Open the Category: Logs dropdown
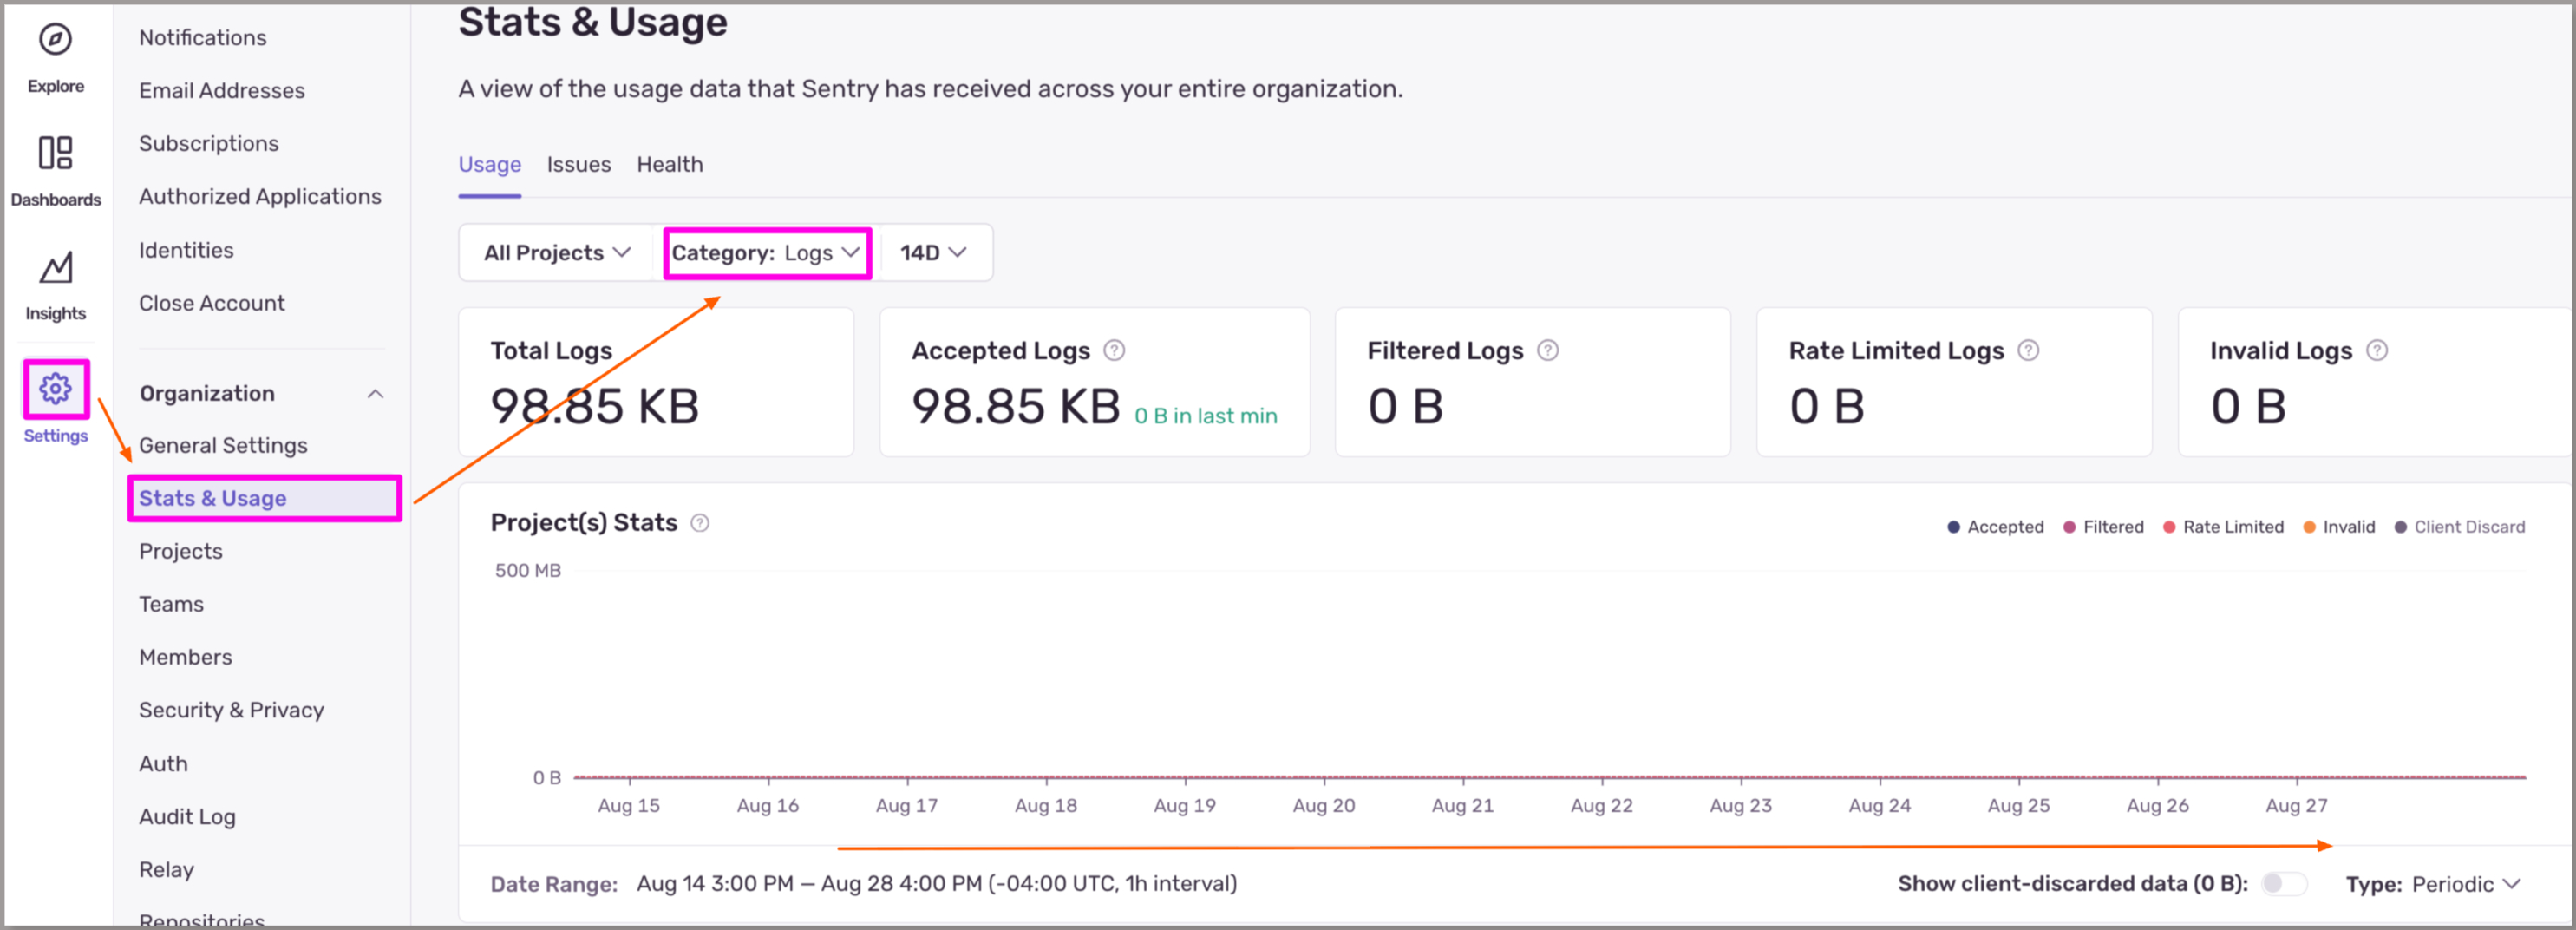 (x=766, y=253)
